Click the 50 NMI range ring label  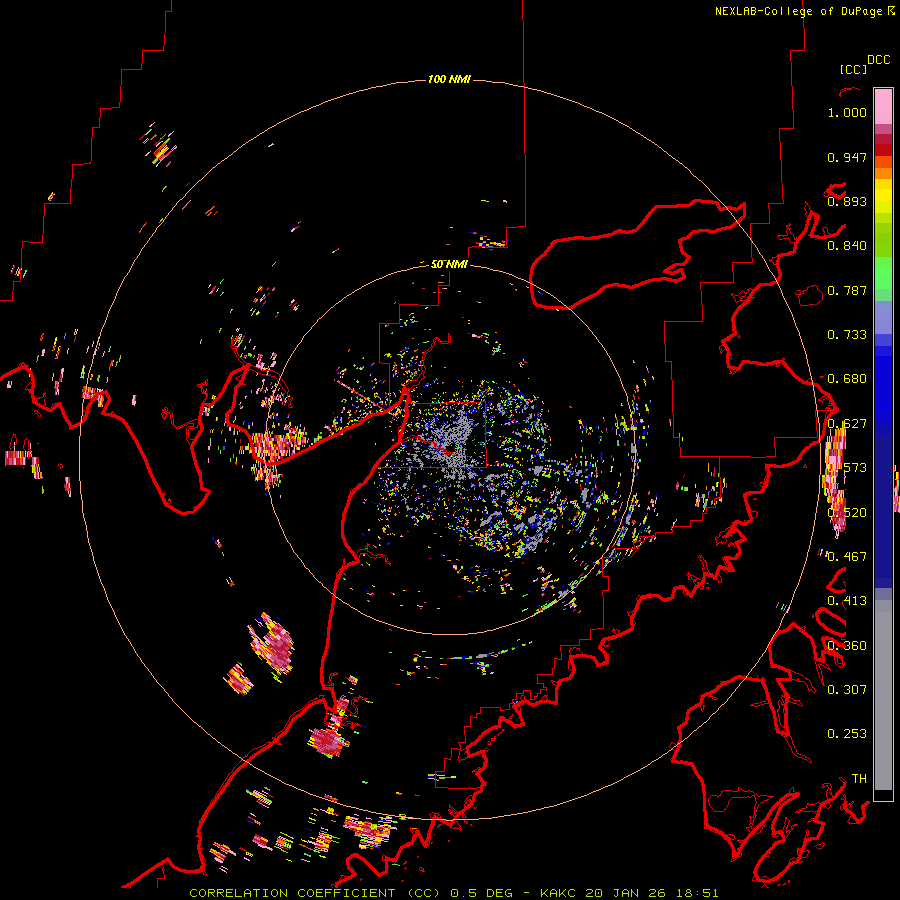click(449, 264)
